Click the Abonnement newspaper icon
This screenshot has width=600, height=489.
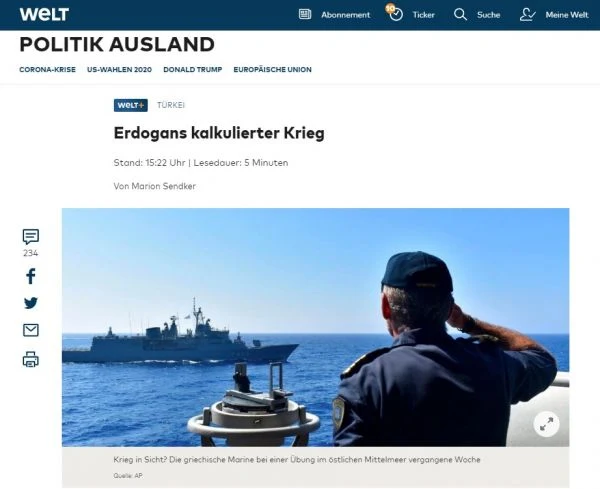click(305, 15)
